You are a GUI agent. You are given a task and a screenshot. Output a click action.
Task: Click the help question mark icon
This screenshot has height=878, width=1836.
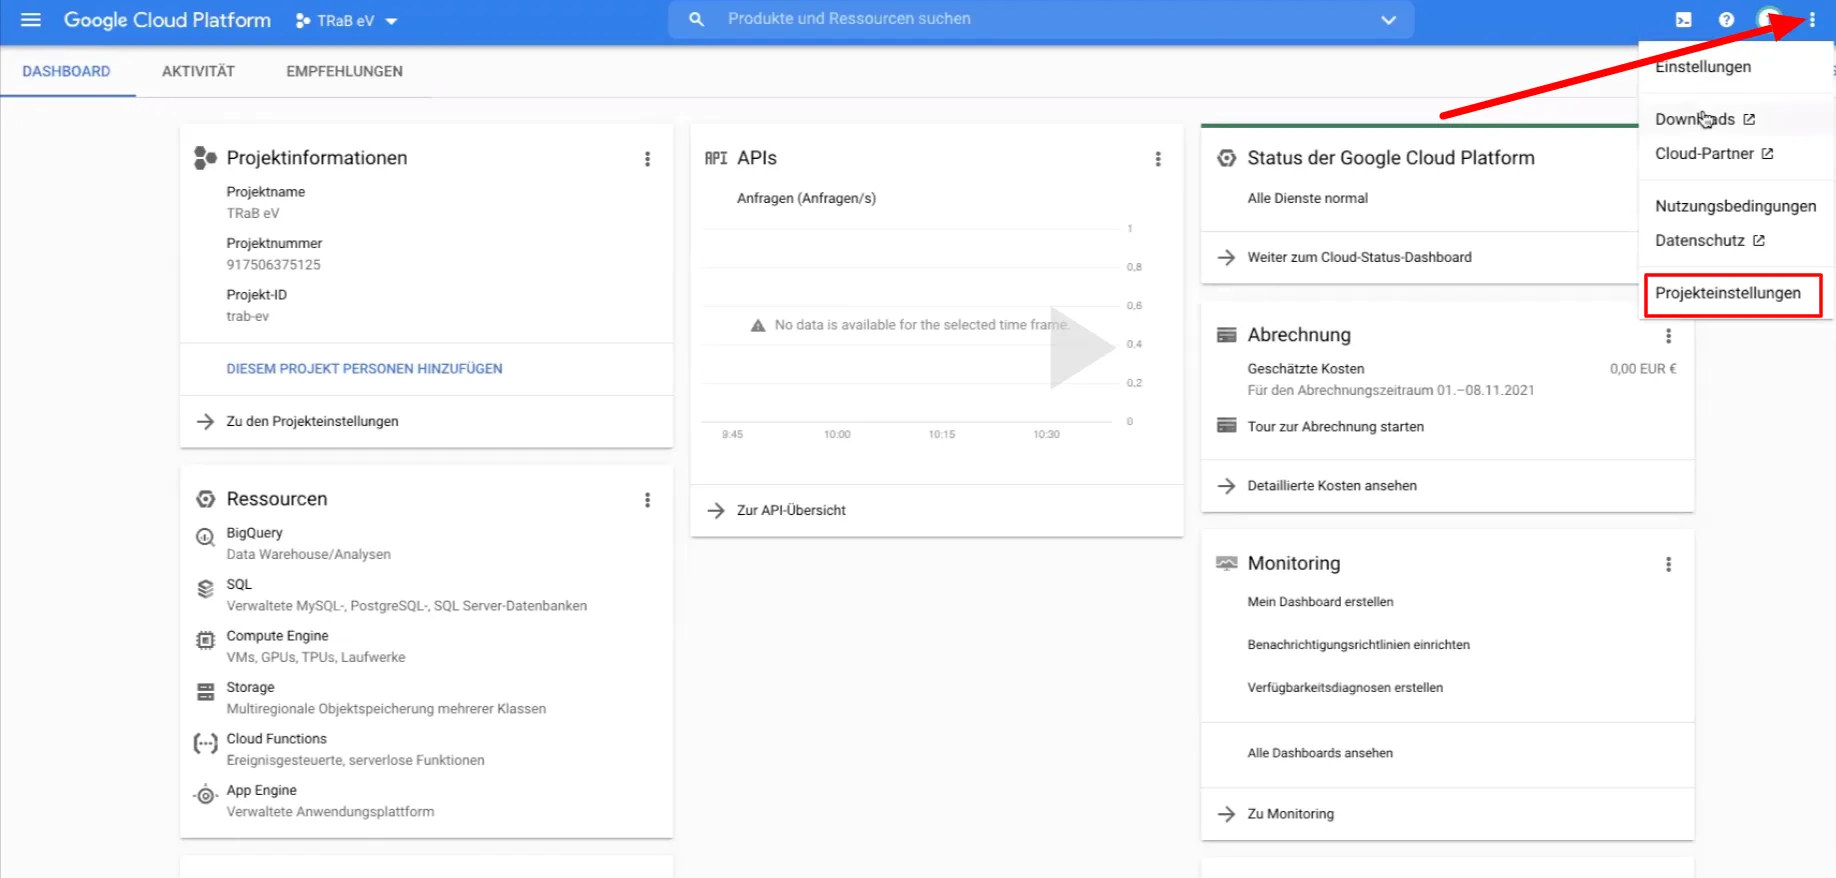(x=1726, y=20)
